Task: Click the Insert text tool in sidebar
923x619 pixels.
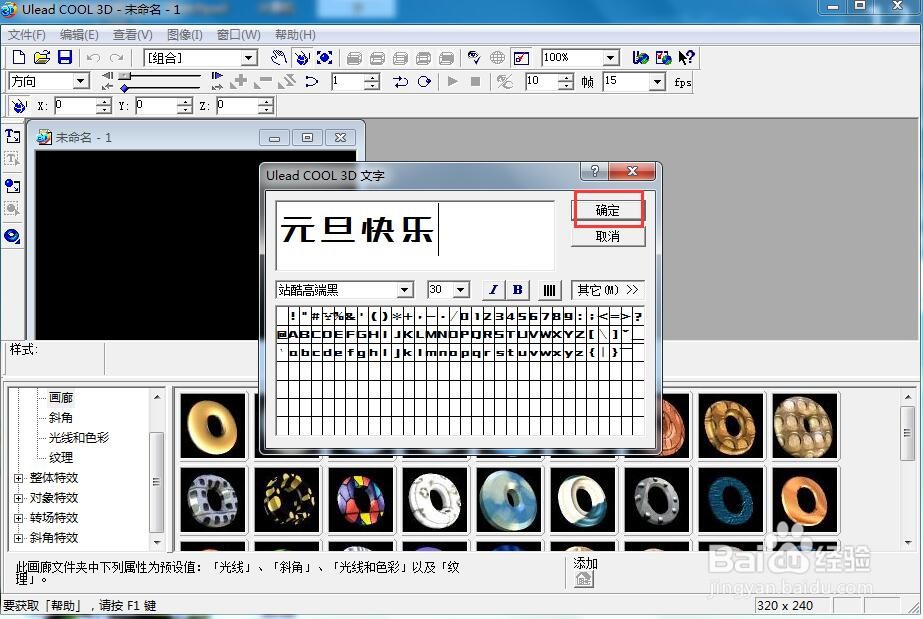Action: click(x=12, y=136)
